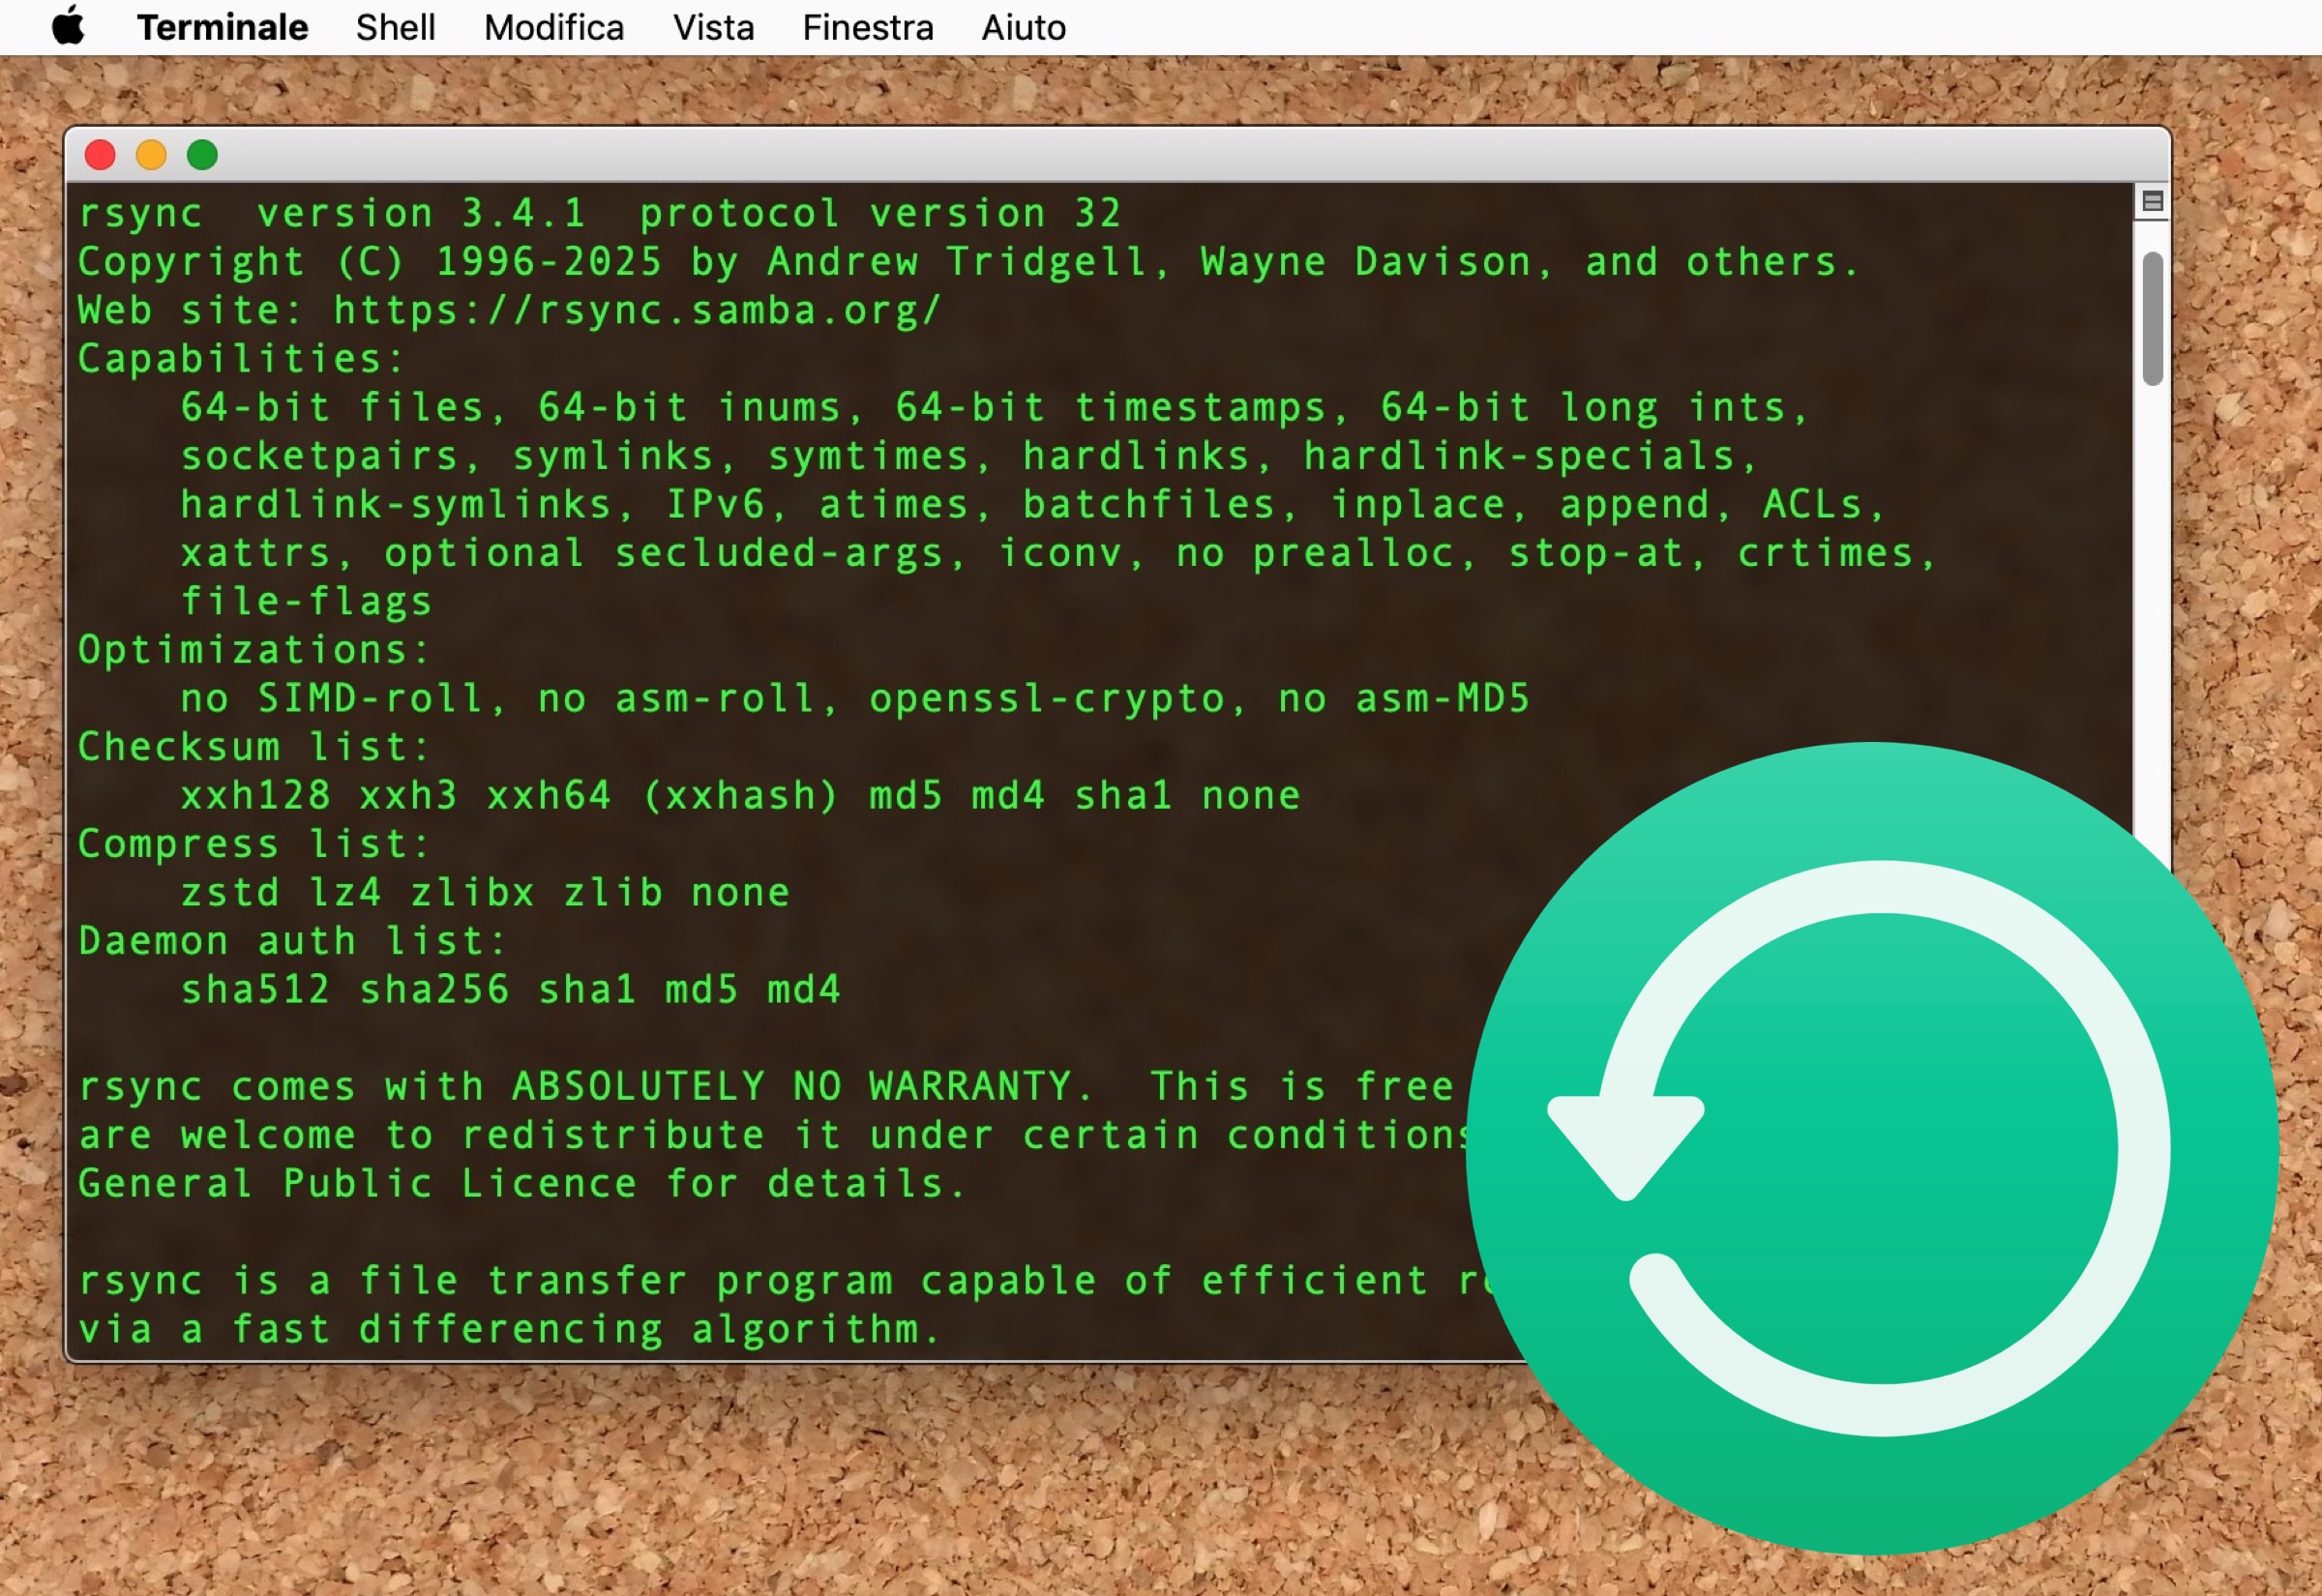Click the Checksum list heading text
2322x1596 pixels.
[250, 746]
